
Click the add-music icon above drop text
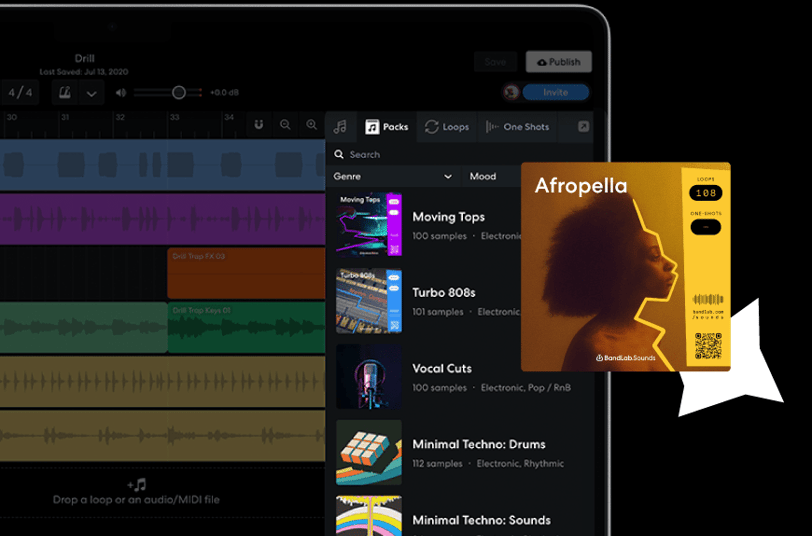[137, 485]
